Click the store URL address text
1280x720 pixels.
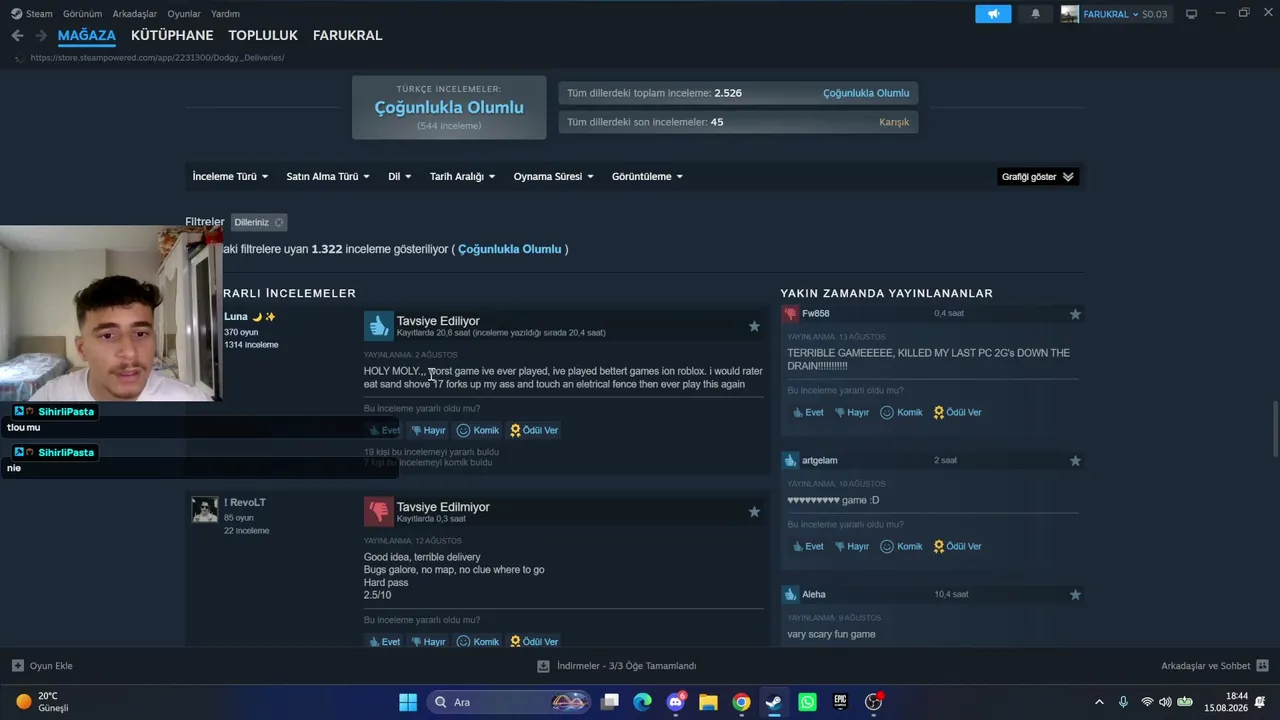[157, 58]
